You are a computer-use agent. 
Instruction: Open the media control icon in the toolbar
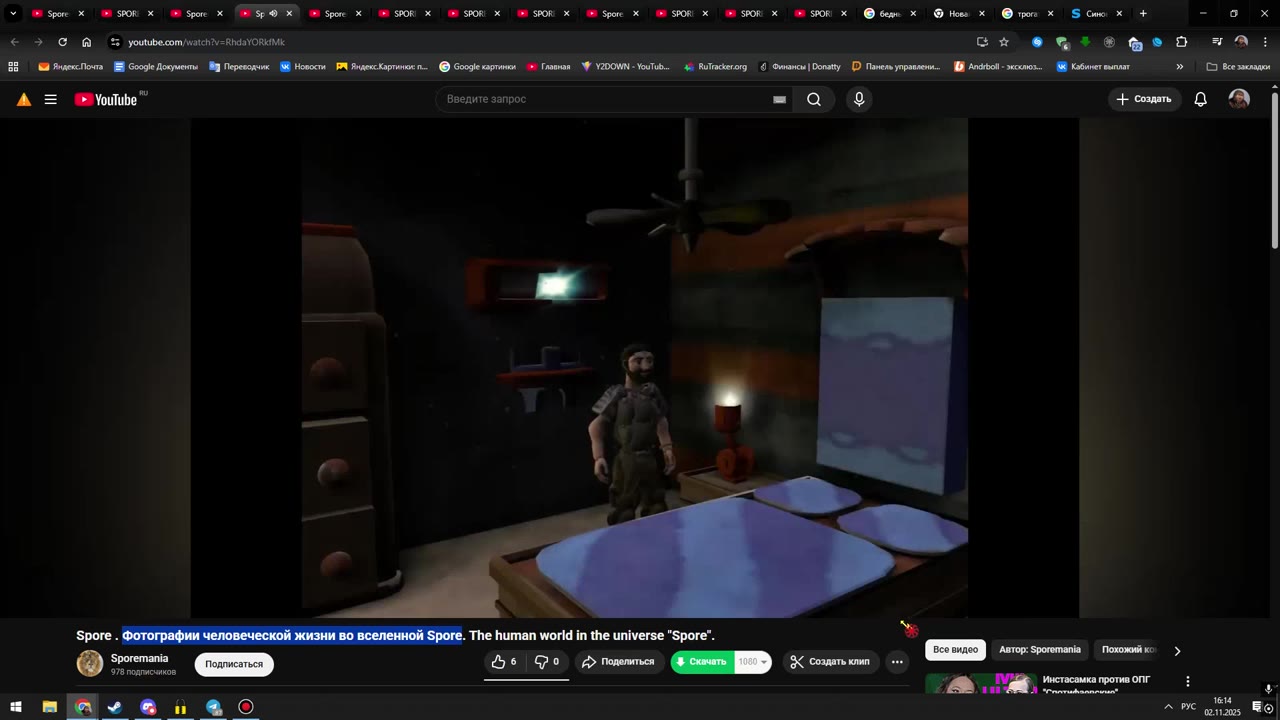[x=1217, y=42]
